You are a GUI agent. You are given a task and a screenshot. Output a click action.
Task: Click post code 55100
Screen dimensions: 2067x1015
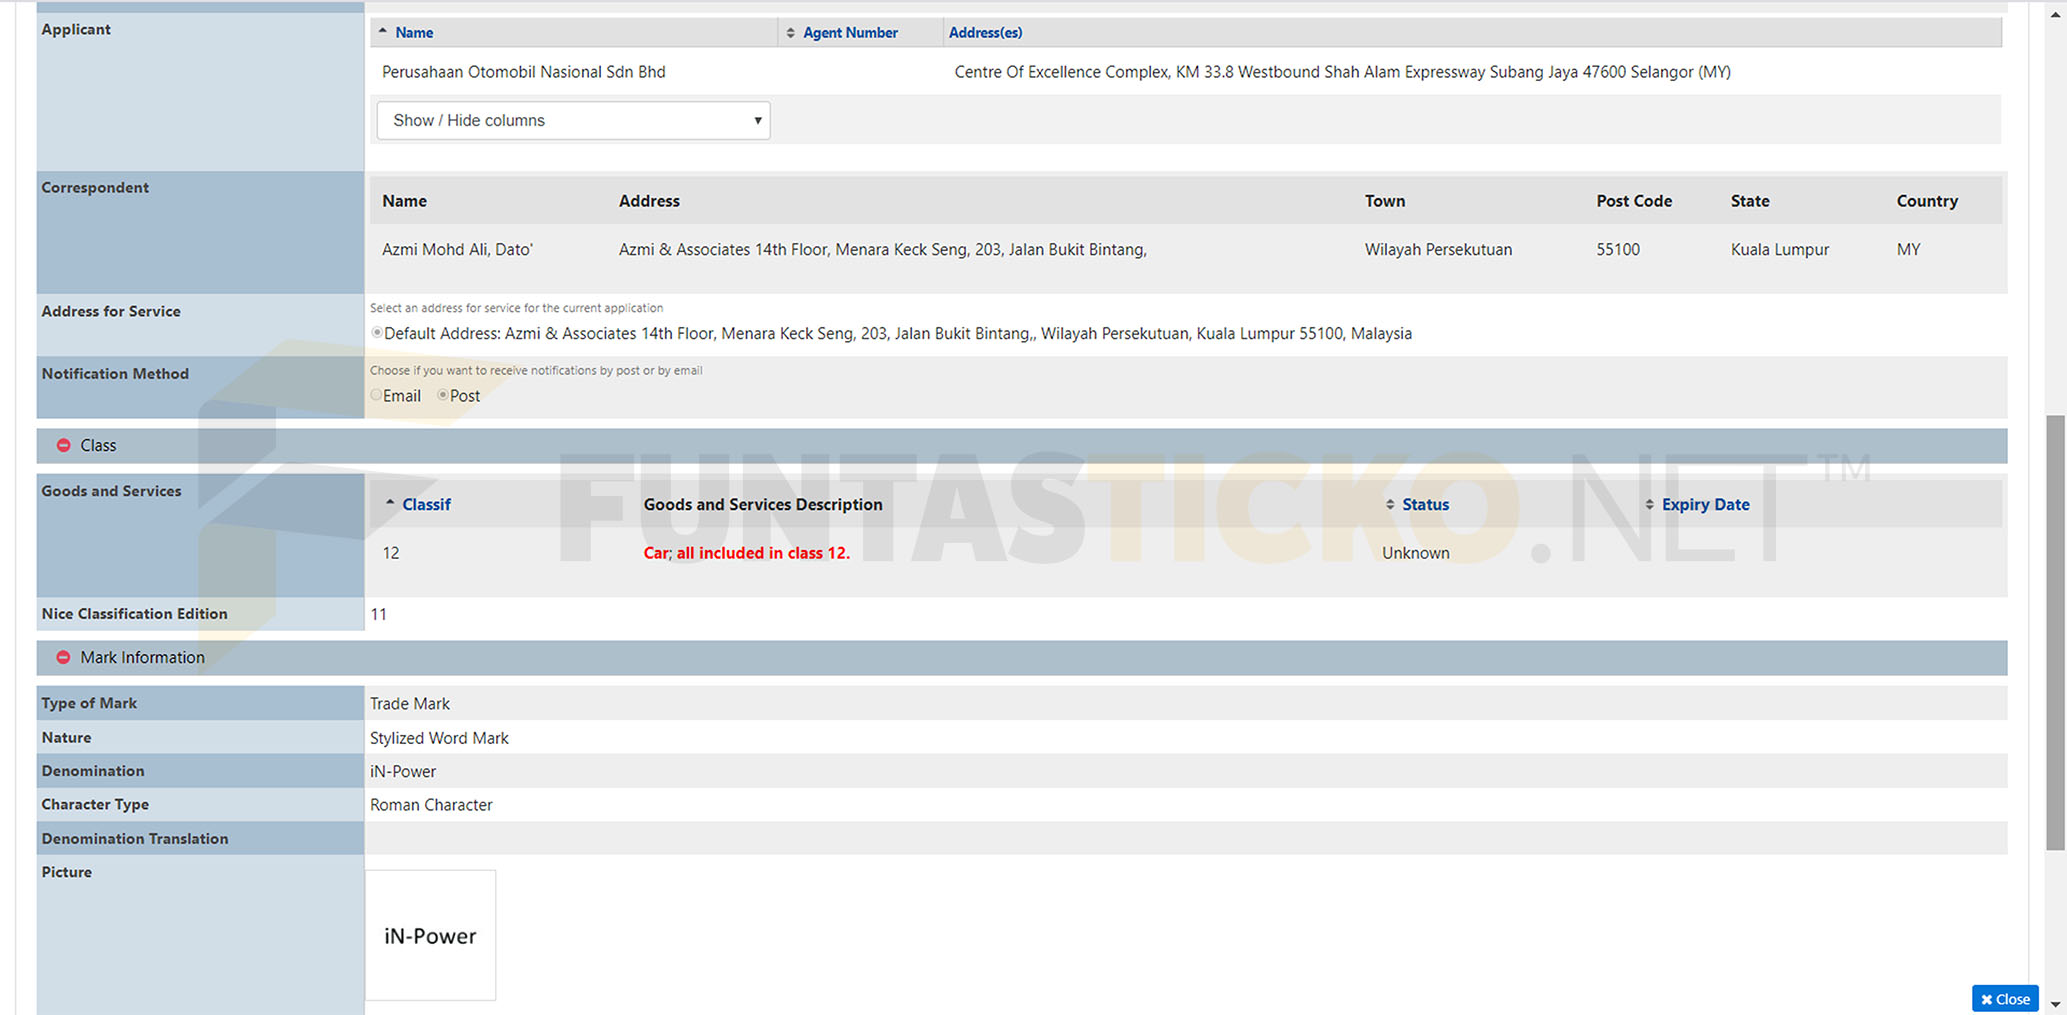coord(1618,249)
